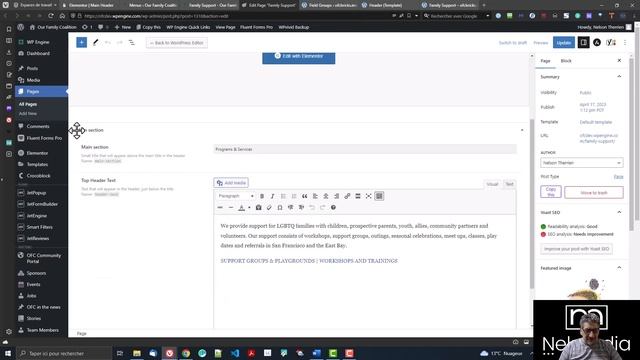This screenshot has height=360, width=640.
Task: Decrease indent in the editor
Action: click(x=290, y=208)
